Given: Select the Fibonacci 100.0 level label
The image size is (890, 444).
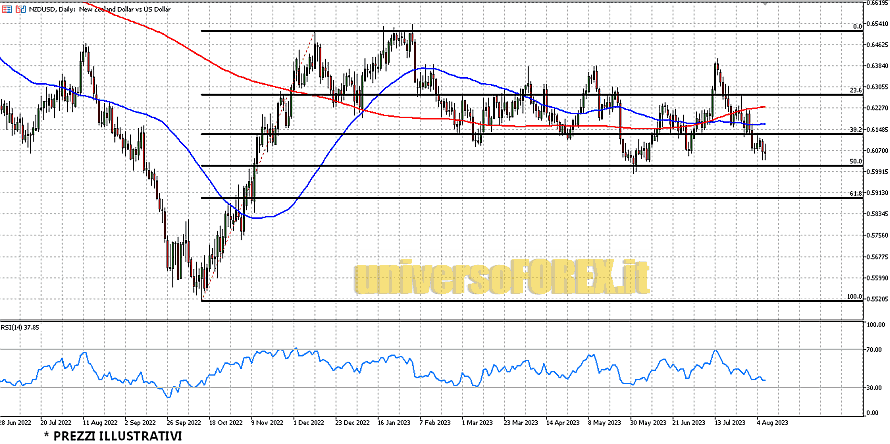Looking at the screenshot, I should [x=854, y=296].
